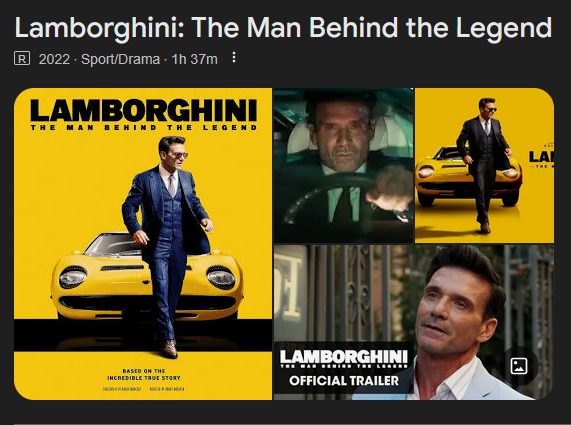Open the three-dot more options menu
Viewport: 571px width, 425px height.
234,57
